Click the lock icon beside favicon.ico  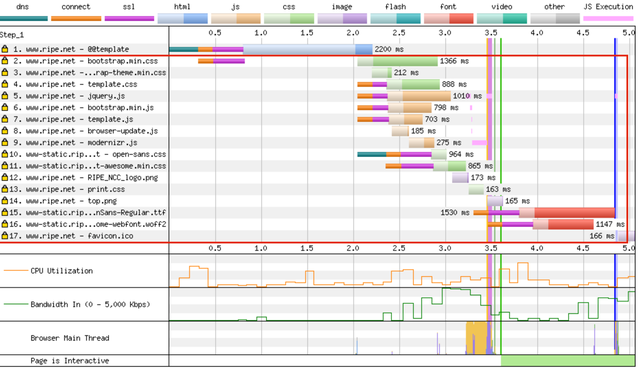(x=5, y=236)
